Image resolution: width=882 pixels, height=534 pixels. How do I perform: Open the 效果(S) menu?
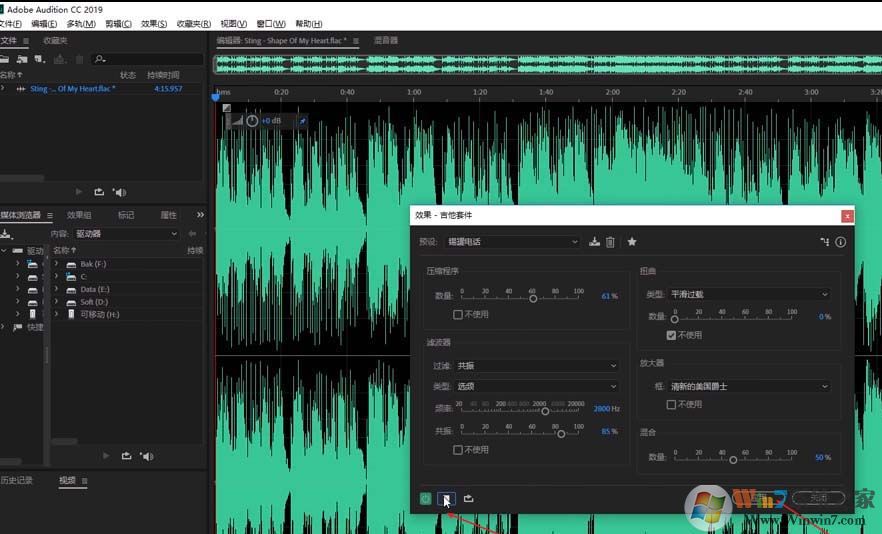click(x=154, y=23)
